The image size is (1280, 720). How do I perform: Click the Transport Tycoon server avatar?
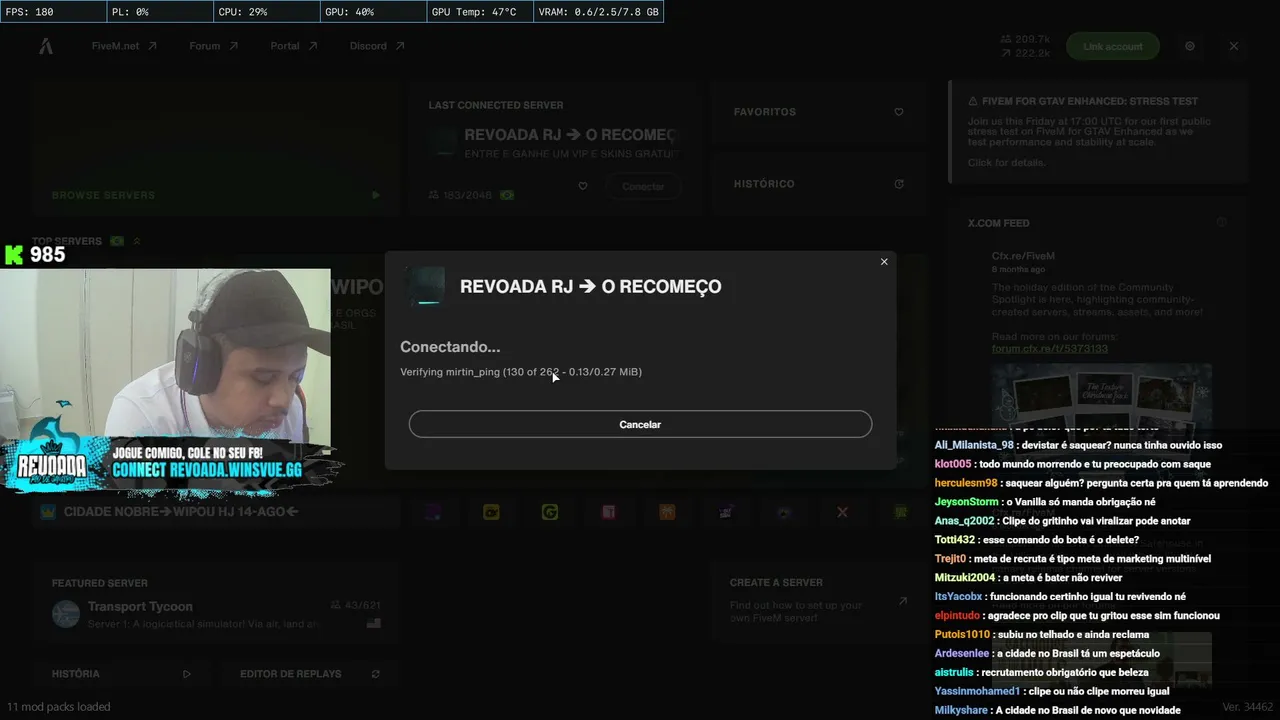66,613
